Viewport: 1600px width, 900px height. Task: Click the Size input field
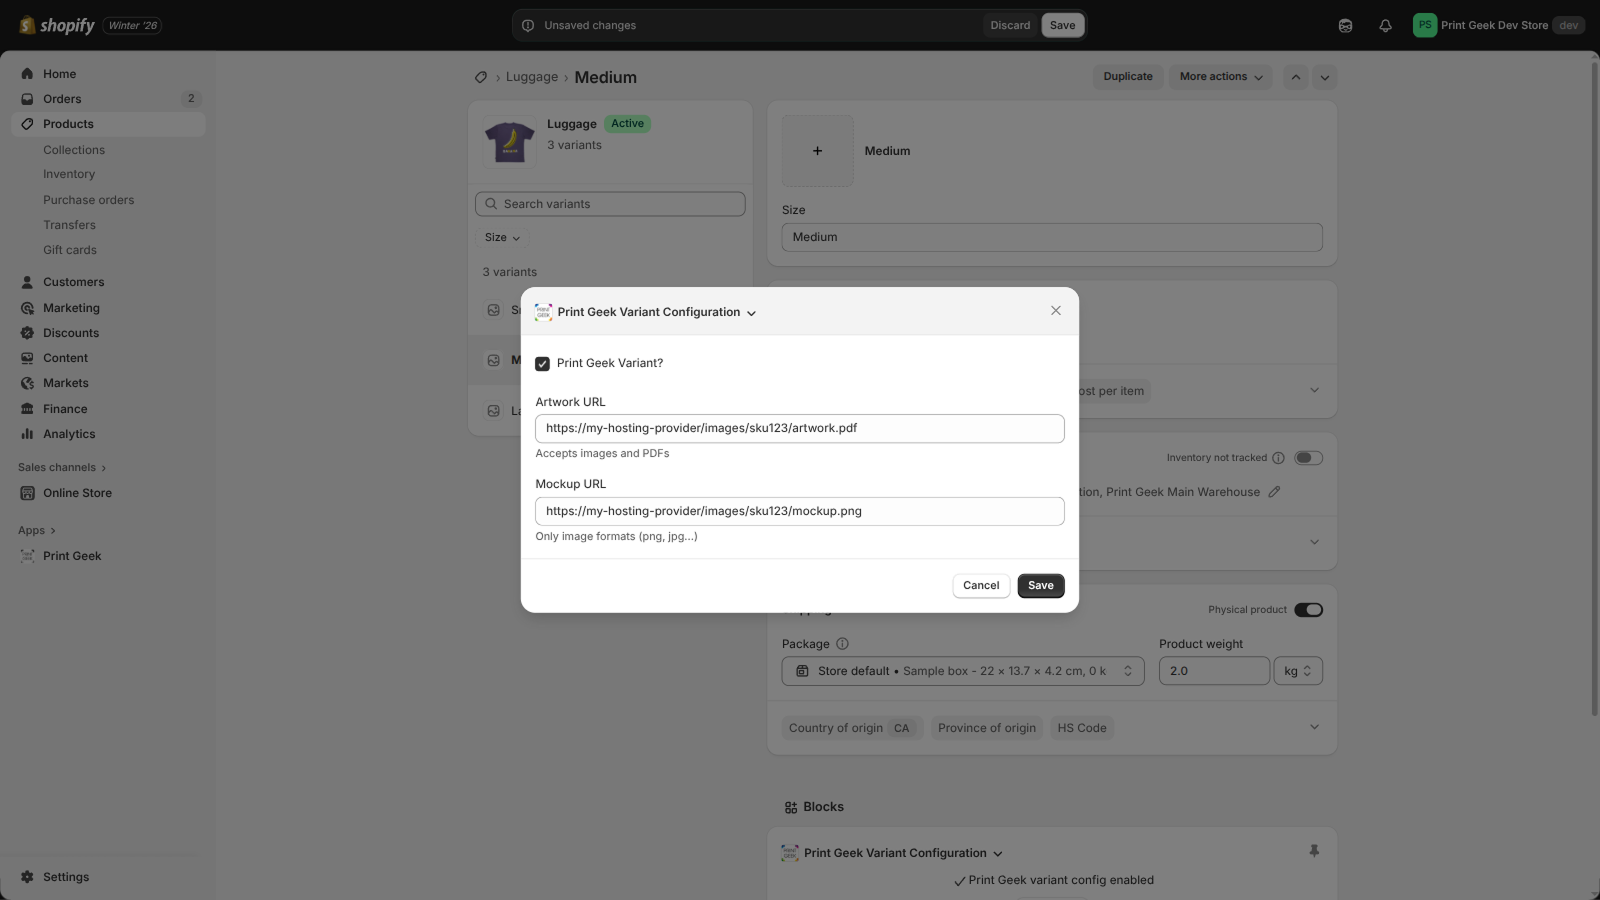[x=1052, y=237]
